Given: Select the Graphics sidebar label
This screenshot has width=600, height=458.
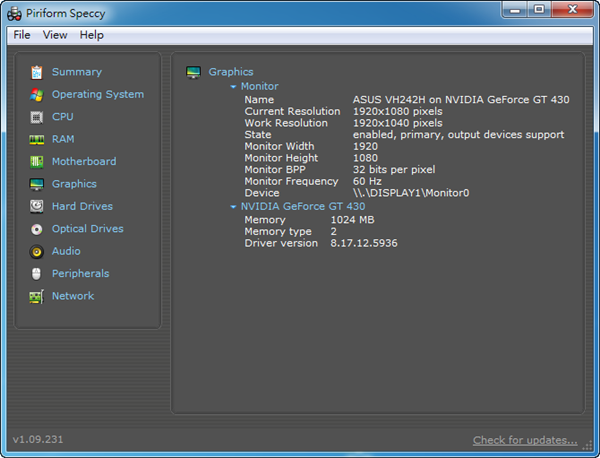Looking at the screenshot, I should [74, 184].
